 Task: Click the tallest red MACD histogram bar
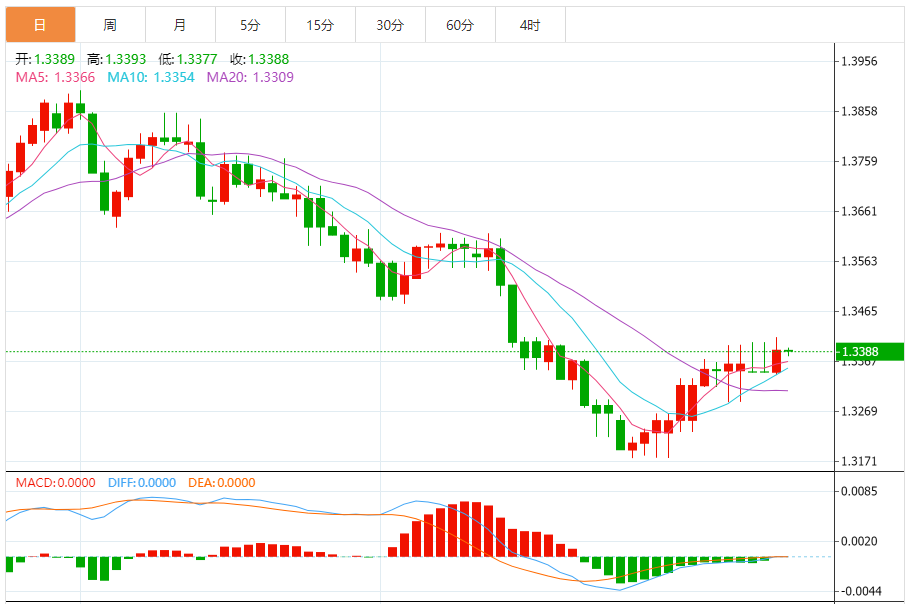(x=465, y=529)
